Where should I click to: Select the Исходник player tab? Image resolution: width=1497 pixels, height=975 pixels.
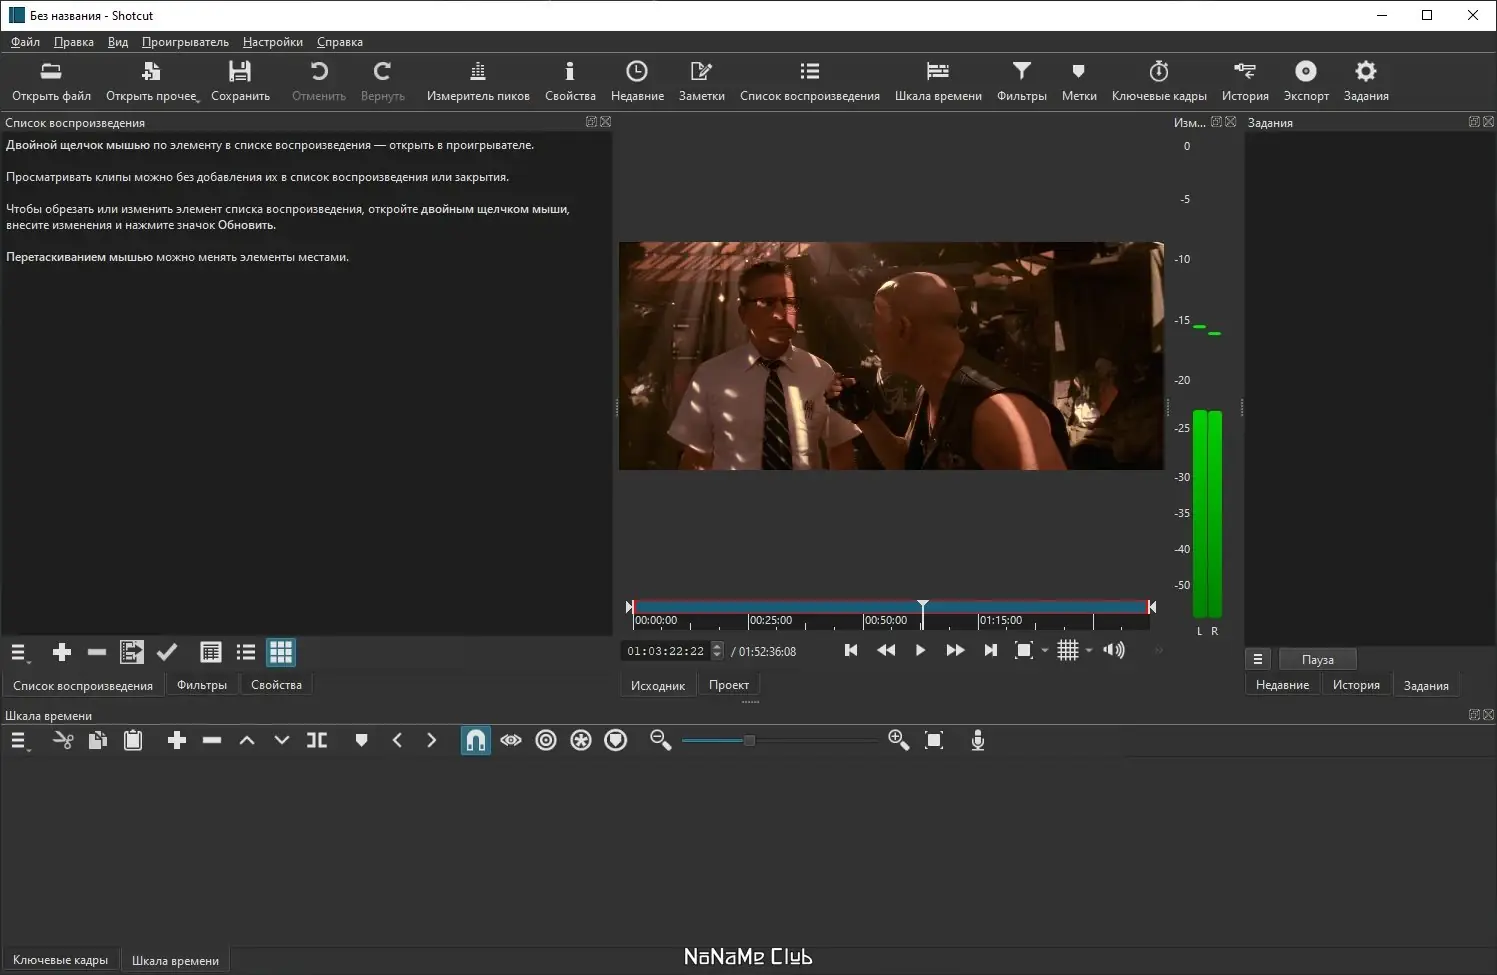click(x=658, y=685)
